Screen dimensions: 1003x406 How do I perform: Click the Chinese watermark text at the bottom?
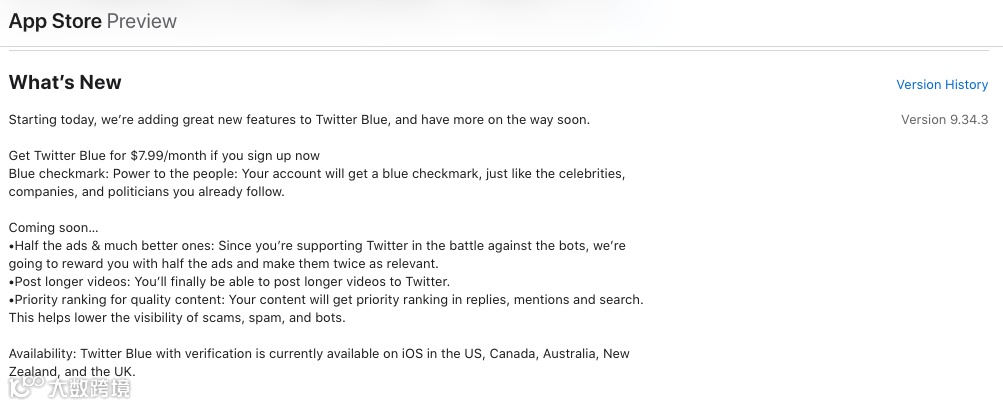click(x=91, y=386)
